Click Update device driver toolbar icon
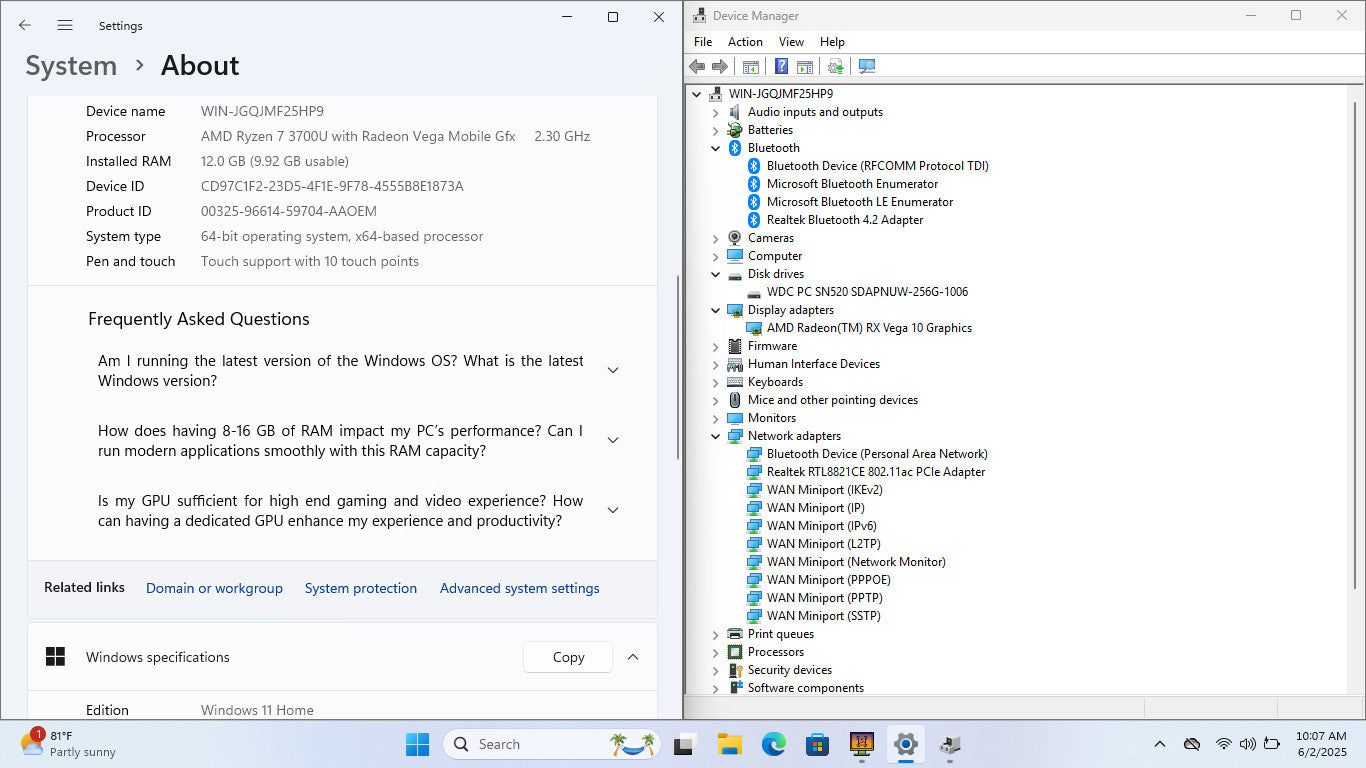This screenshot has width=1366, height=768. click(x=835, y=66)
